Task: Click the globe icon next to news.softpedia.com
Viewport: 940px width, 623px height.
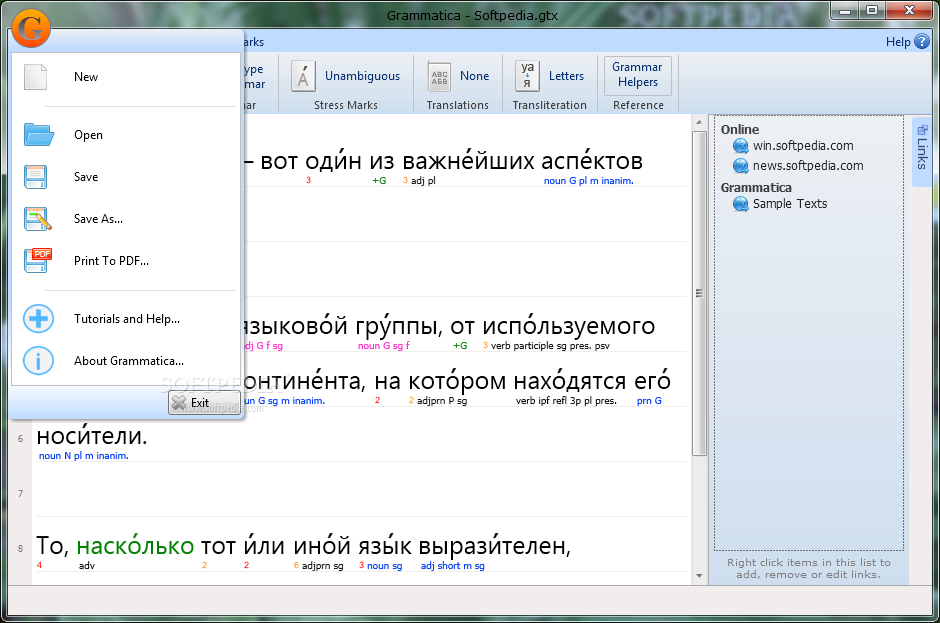Action: pyautogui.click(x=740, y=165)
